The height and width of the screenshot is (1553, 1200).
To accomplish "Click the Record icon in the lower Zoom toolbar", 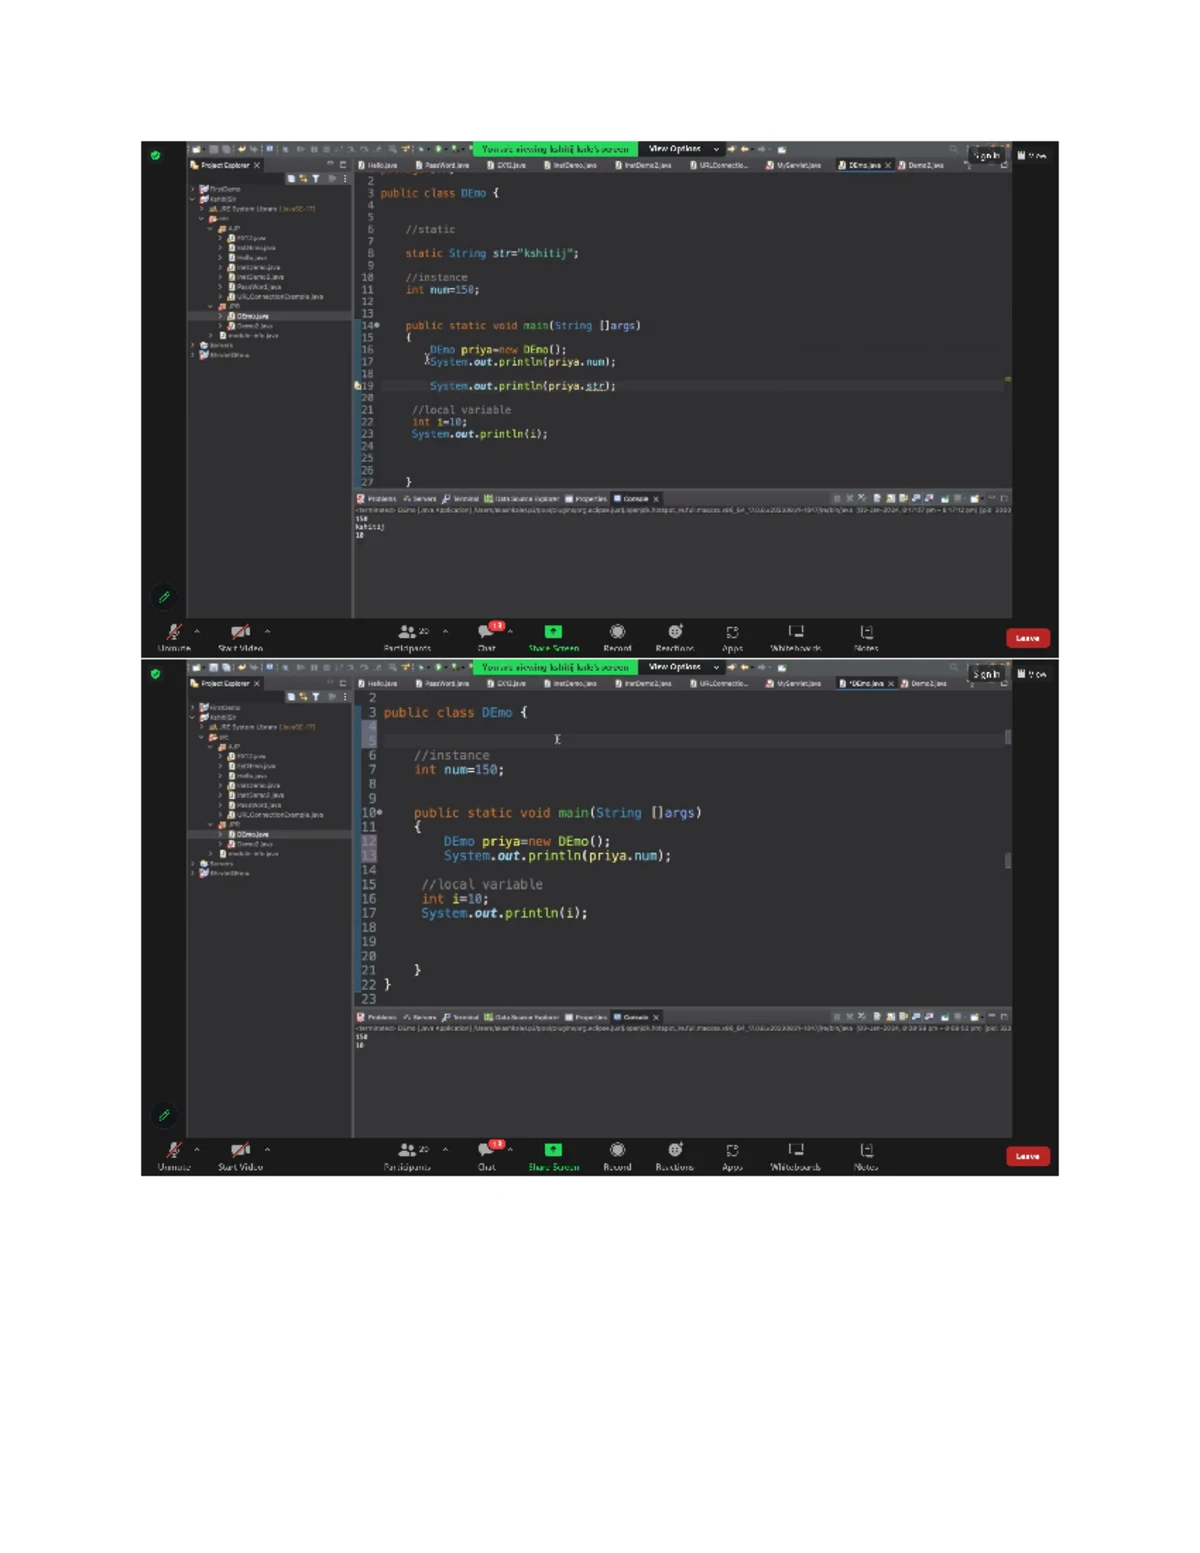I will (x=617, y=1149).
